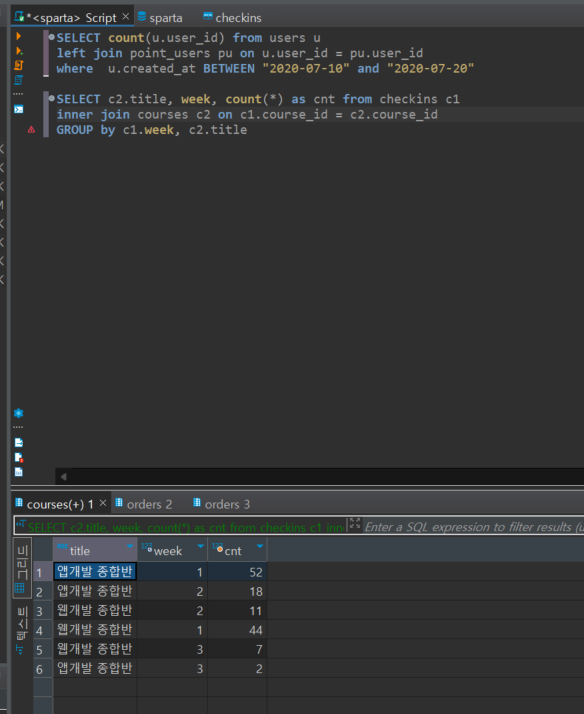The image size is (584, 714).
Task: Select the cnt cell with value 2
Action: pos(237,669)
